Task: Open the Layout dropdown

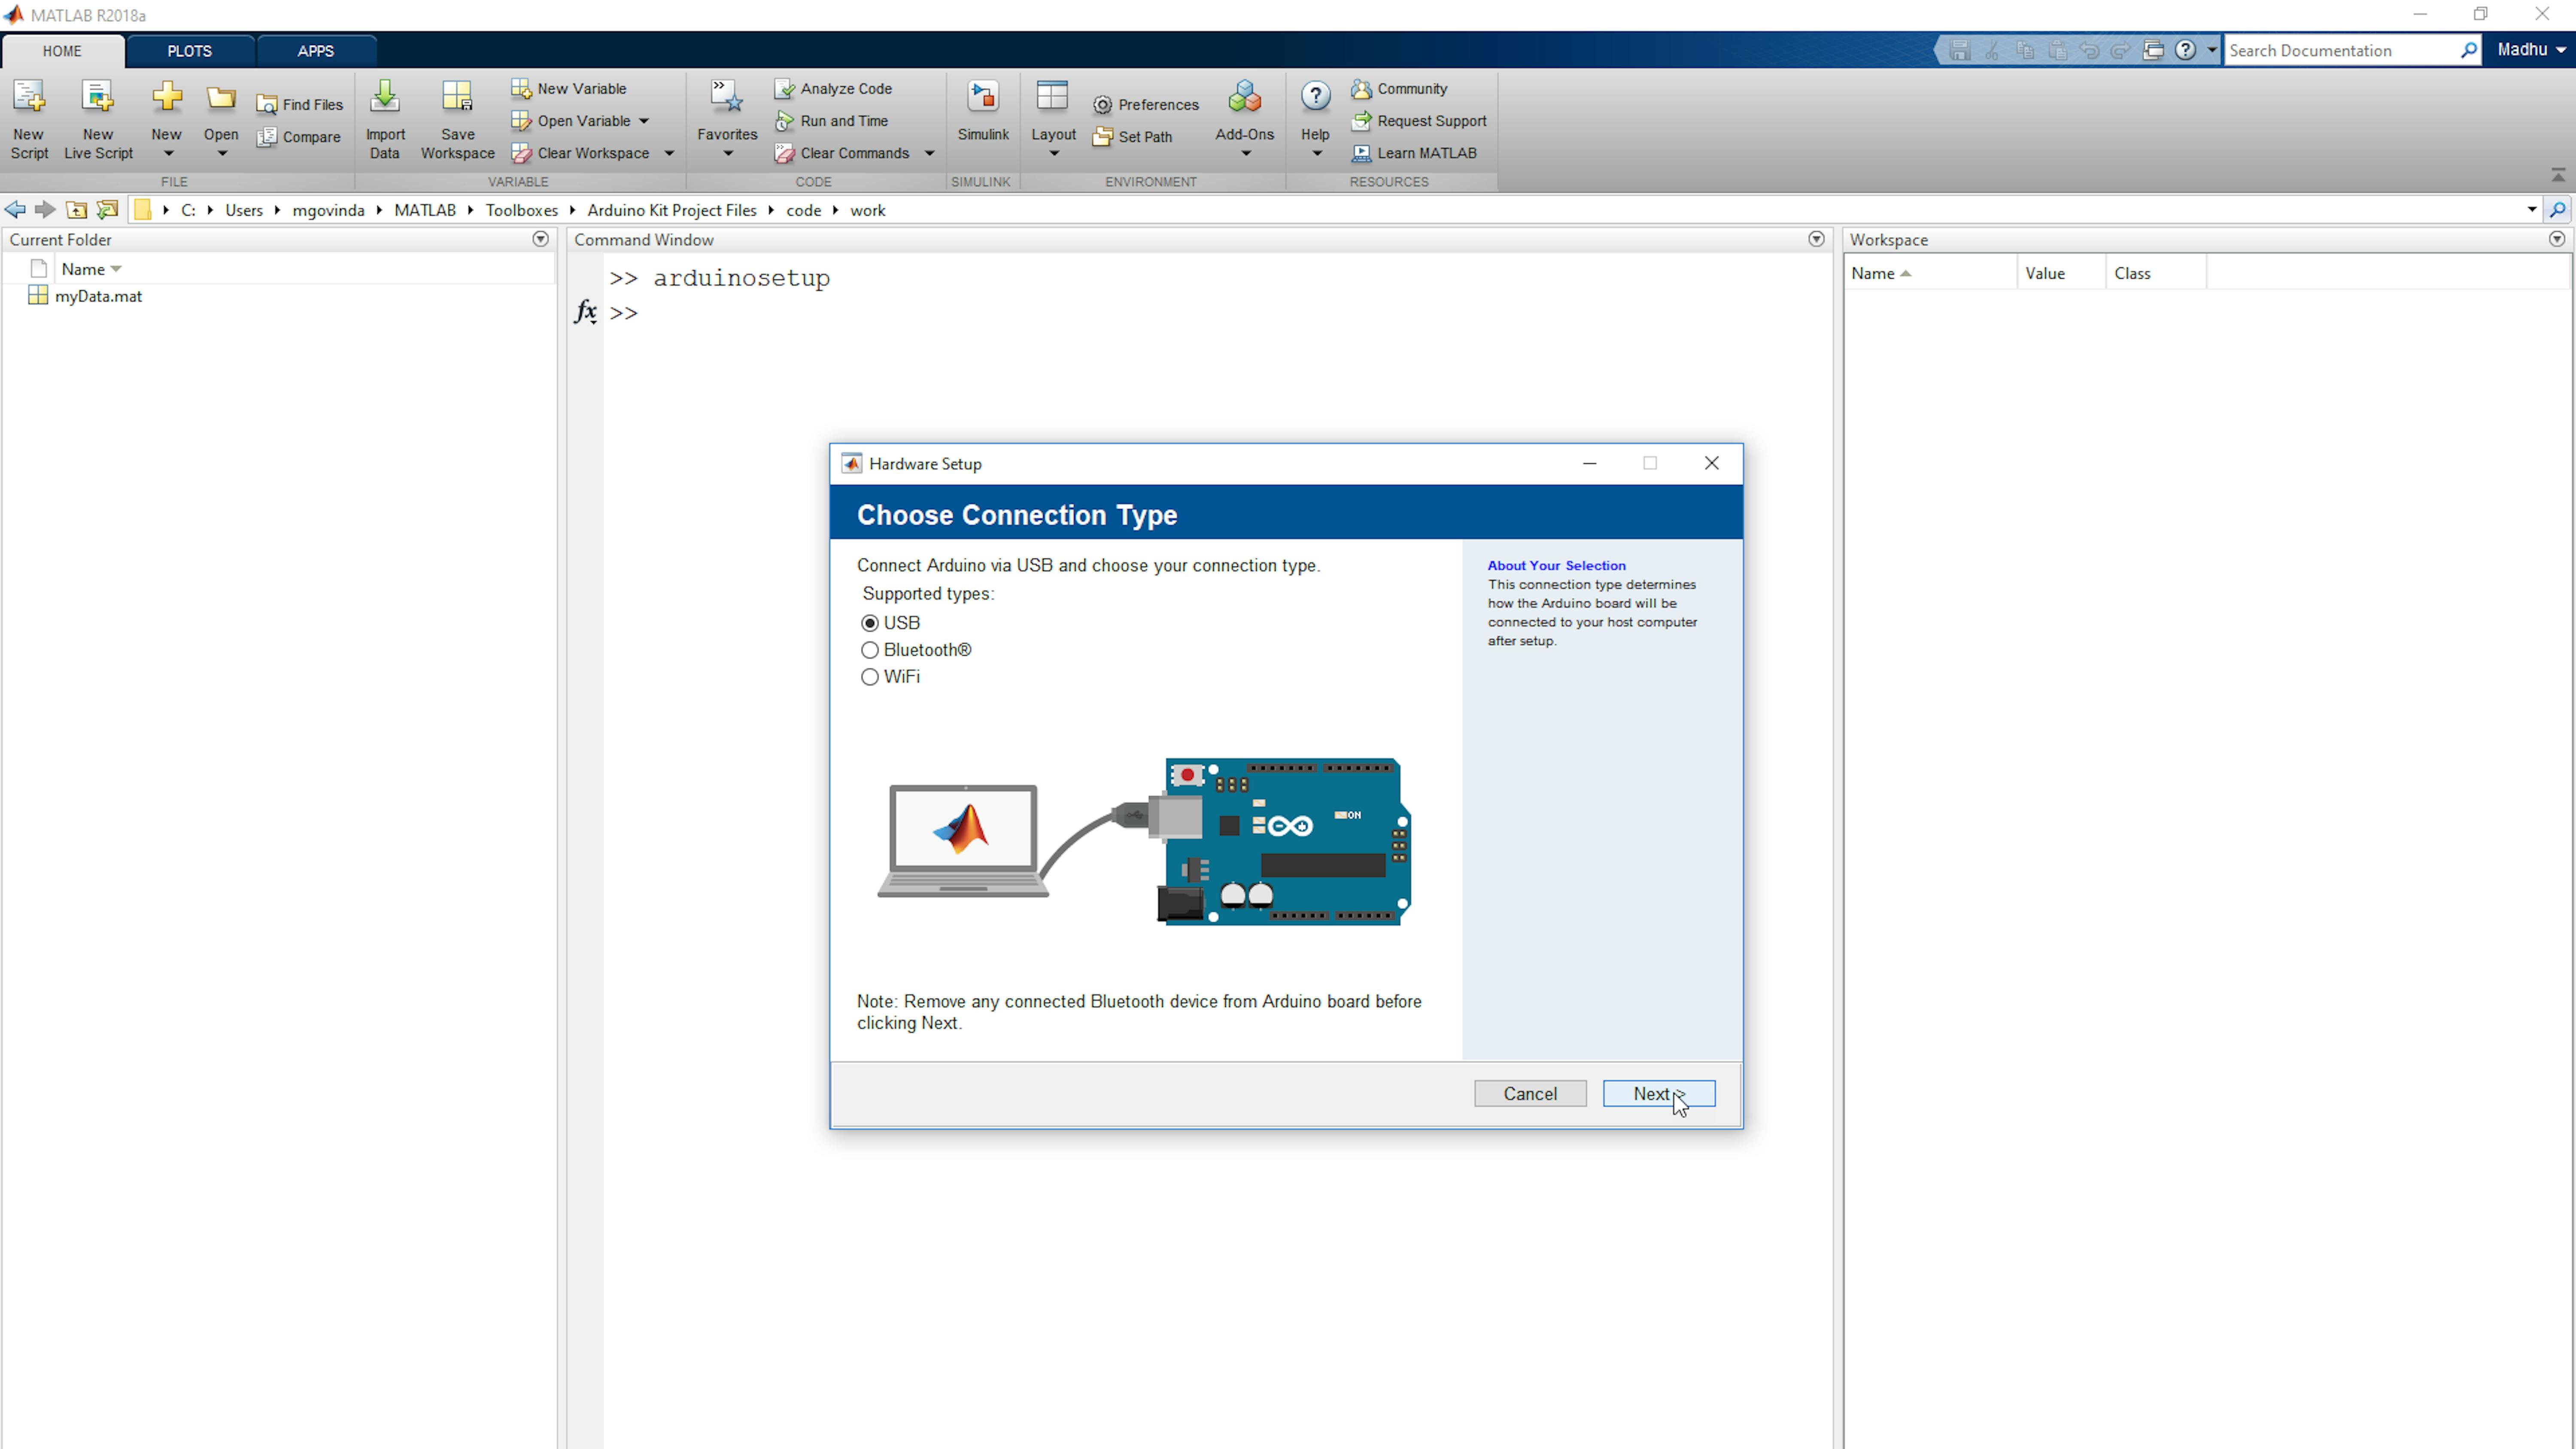Action: pos(1053,119)
